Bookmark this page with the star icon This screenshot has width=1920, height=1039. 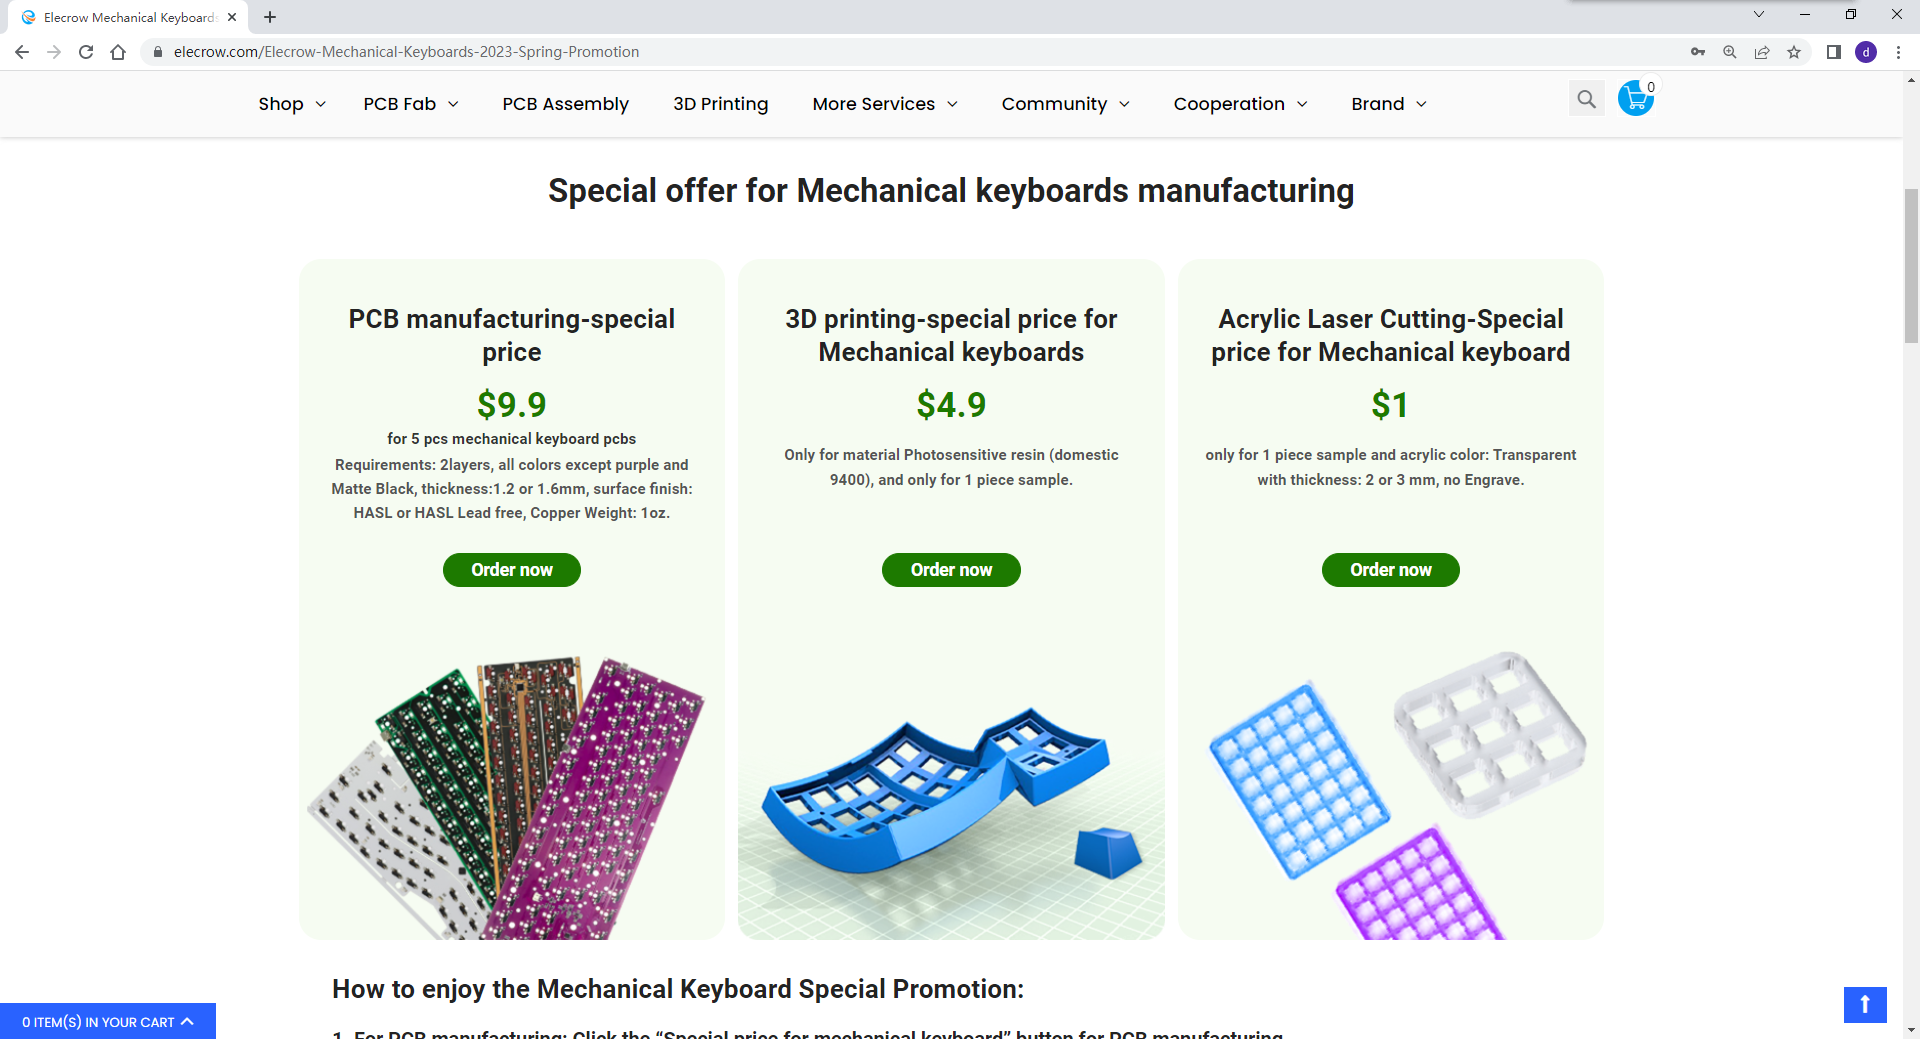(x=1794, y=52)
